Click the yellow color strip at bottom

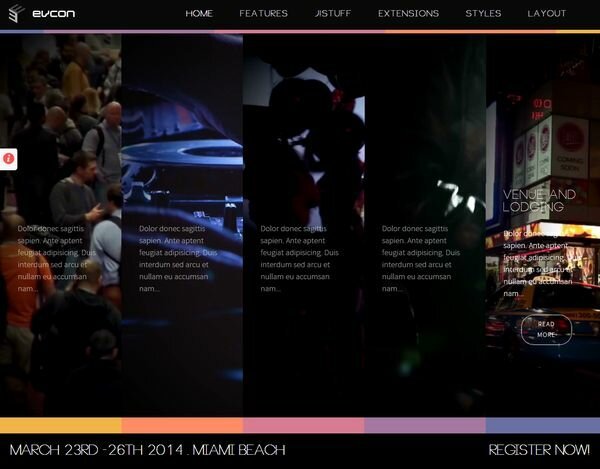click(x=60, y=425)
